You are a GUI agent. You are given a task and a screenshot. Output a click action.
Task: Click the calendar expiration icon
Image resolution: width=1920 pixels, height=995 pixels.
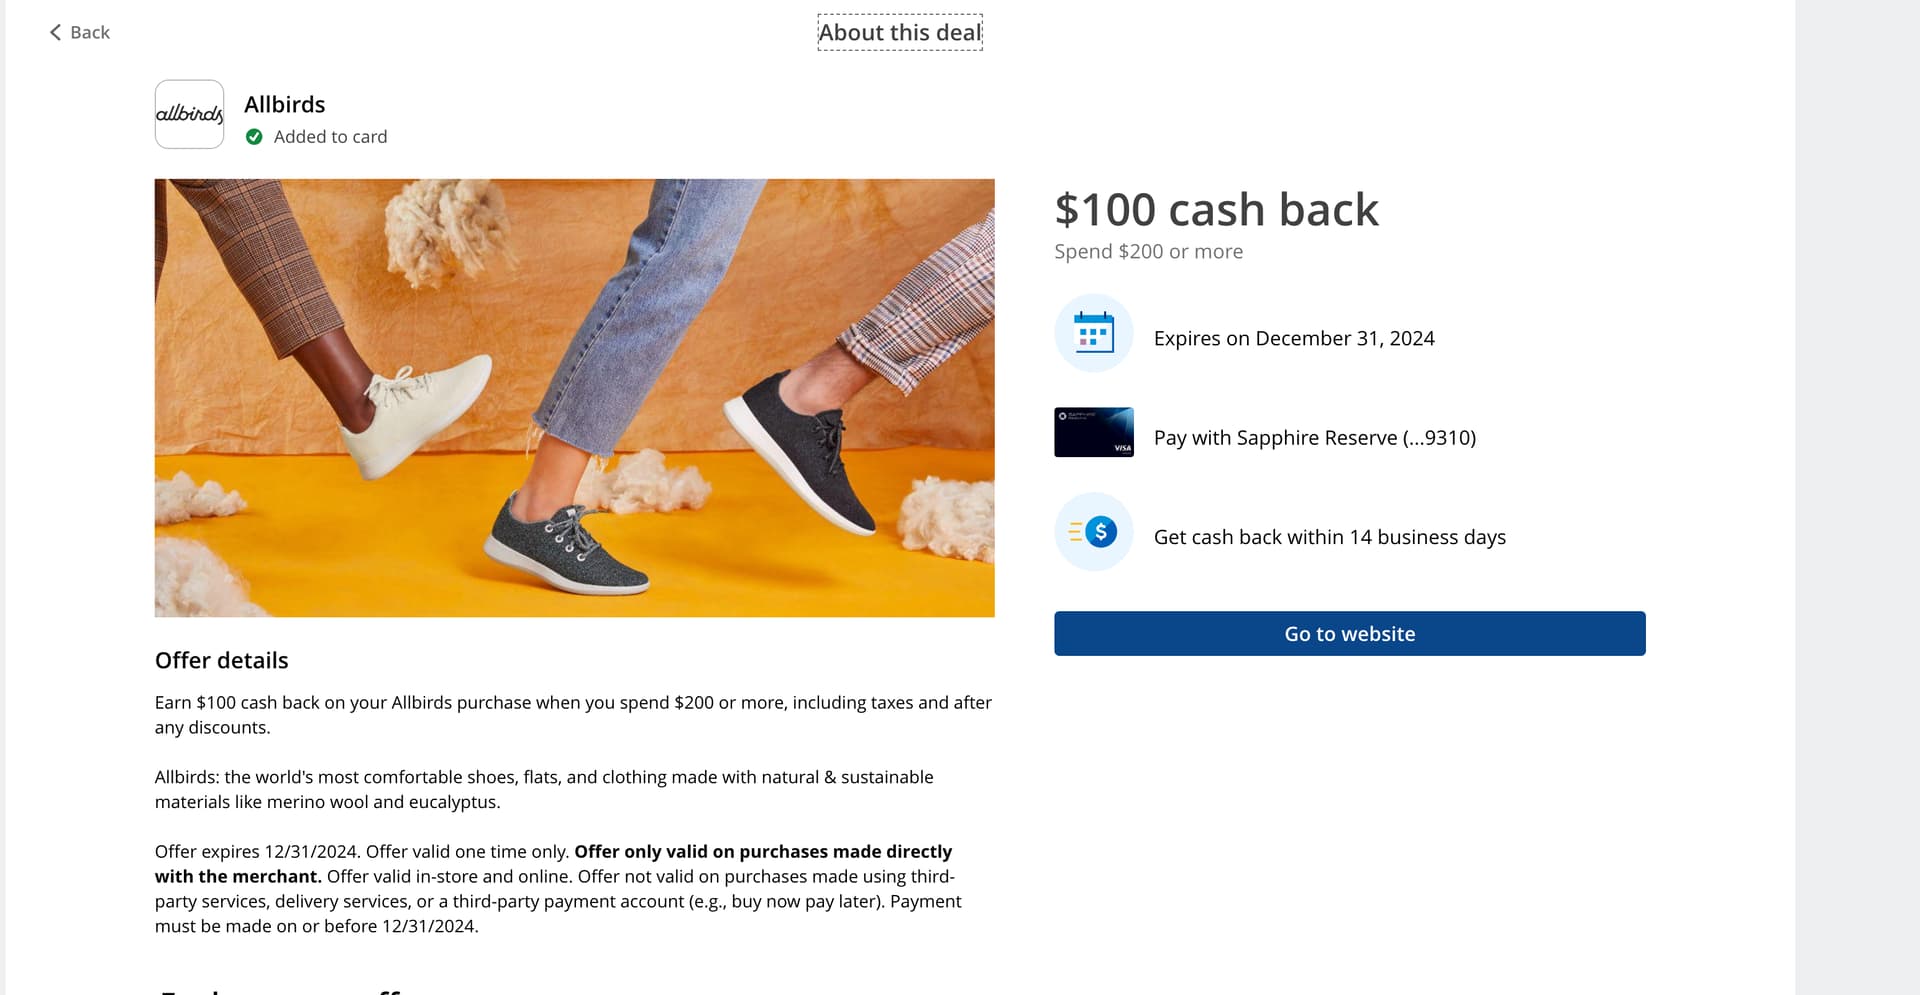click(x=1093, y=333)
